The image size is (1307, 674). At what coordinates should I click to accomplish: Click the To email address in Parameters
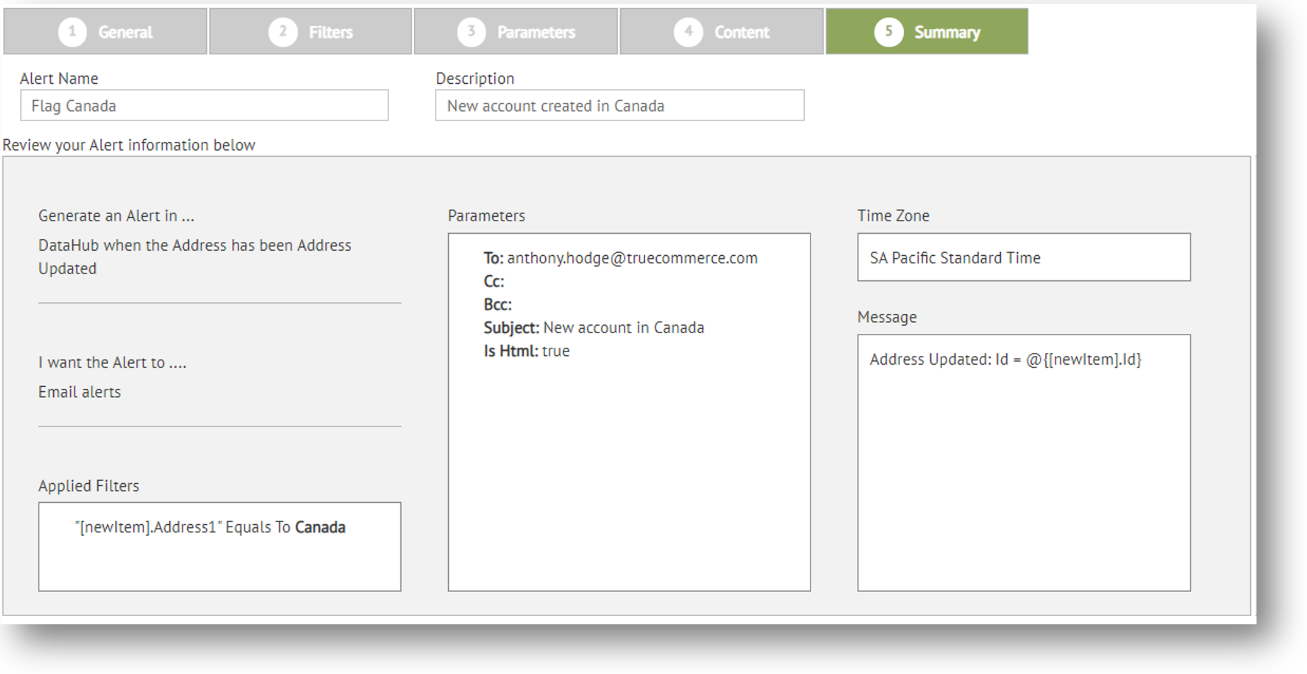(631, 258)
